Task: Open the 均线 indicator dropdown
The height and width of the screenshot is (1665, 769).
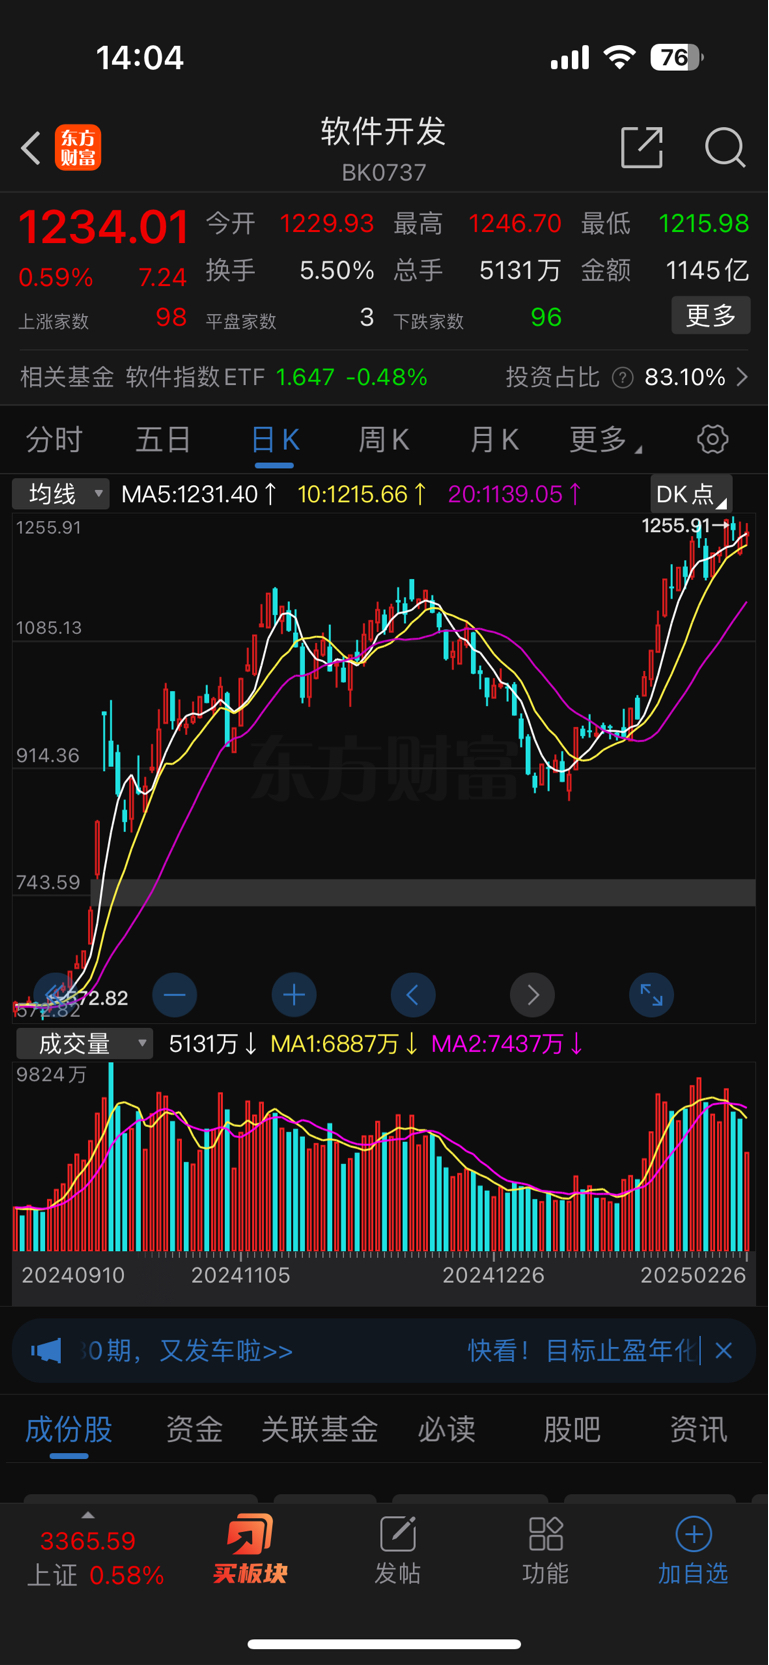Action: 60,494
